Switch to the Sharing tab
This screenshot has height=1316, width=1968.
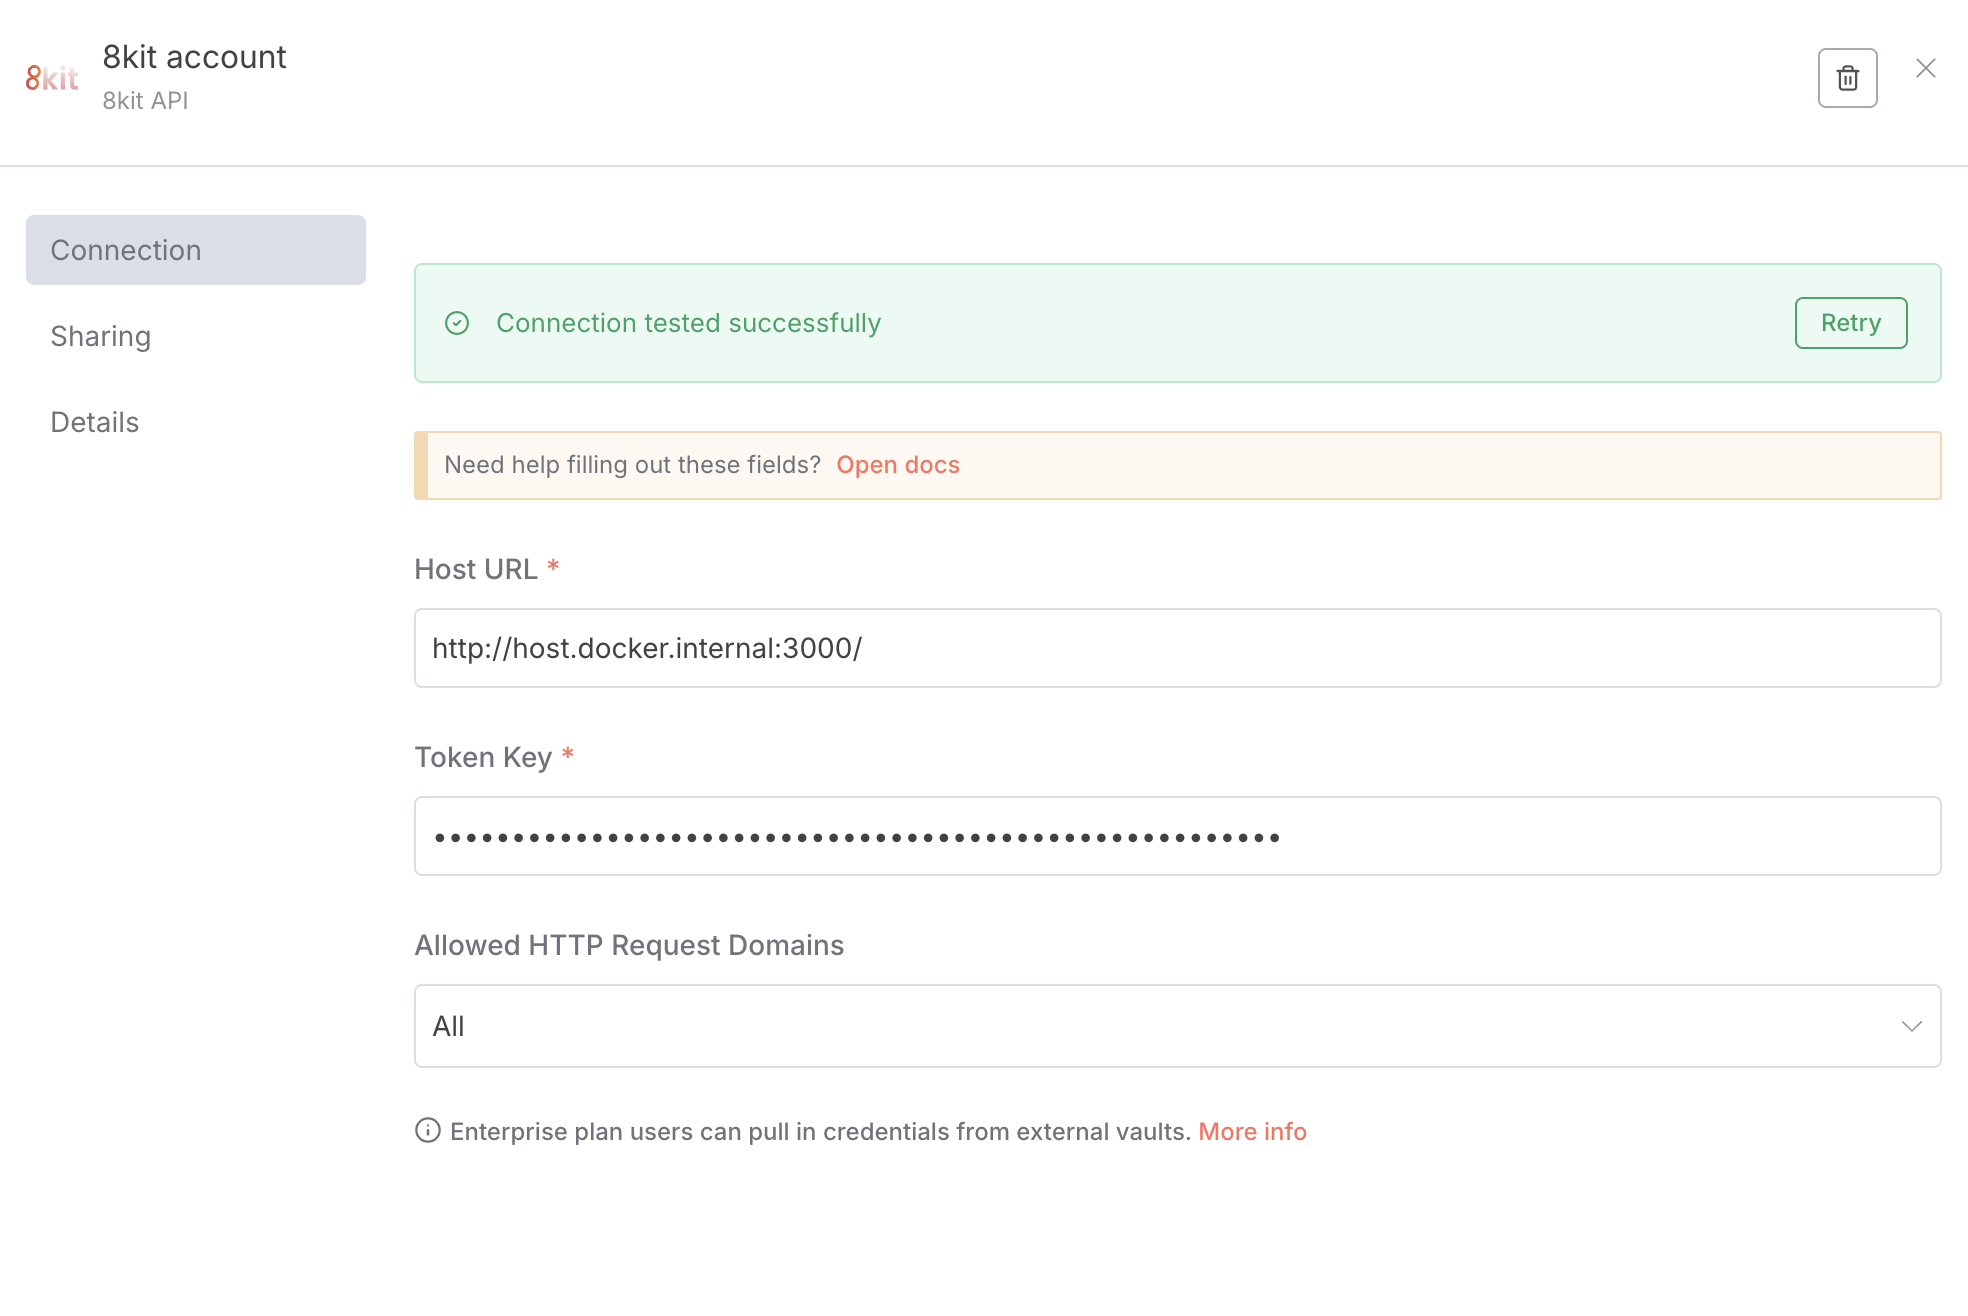[x=101, y=336]
